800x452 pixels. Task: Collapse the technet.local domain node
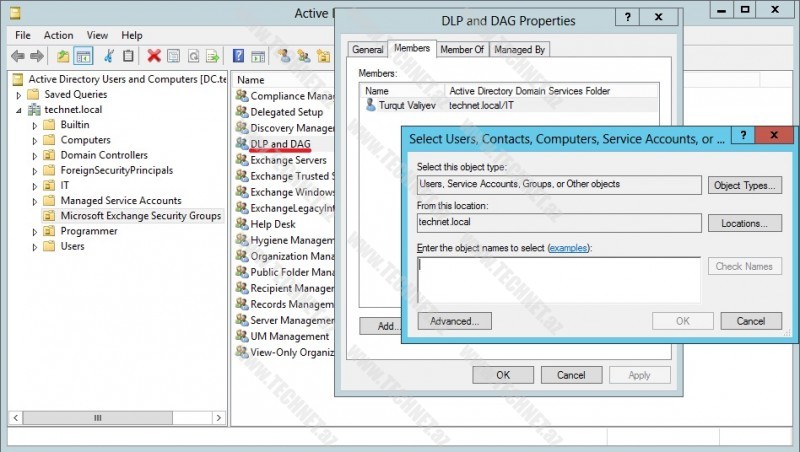tap(19, 109)
